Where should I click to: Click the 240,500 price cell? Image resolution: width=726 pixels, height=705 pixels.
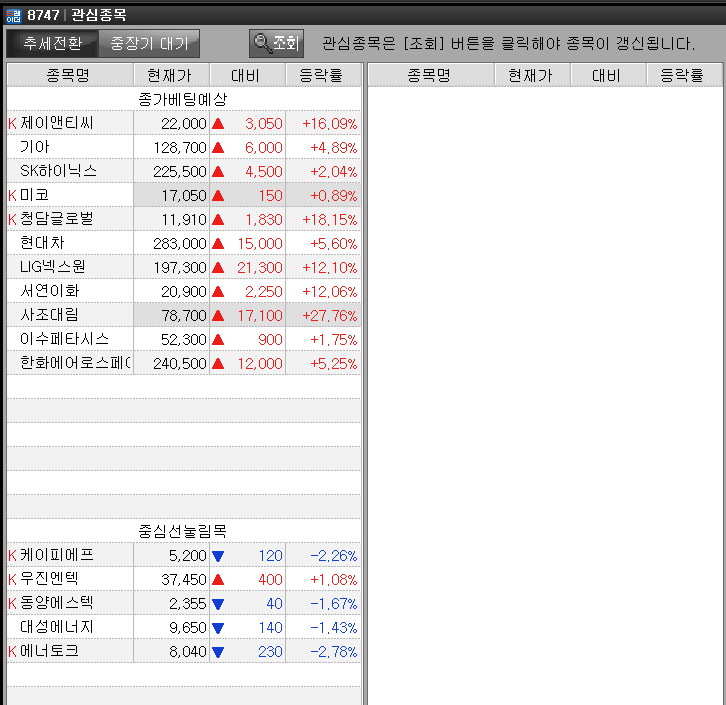[x=171, y=363]
